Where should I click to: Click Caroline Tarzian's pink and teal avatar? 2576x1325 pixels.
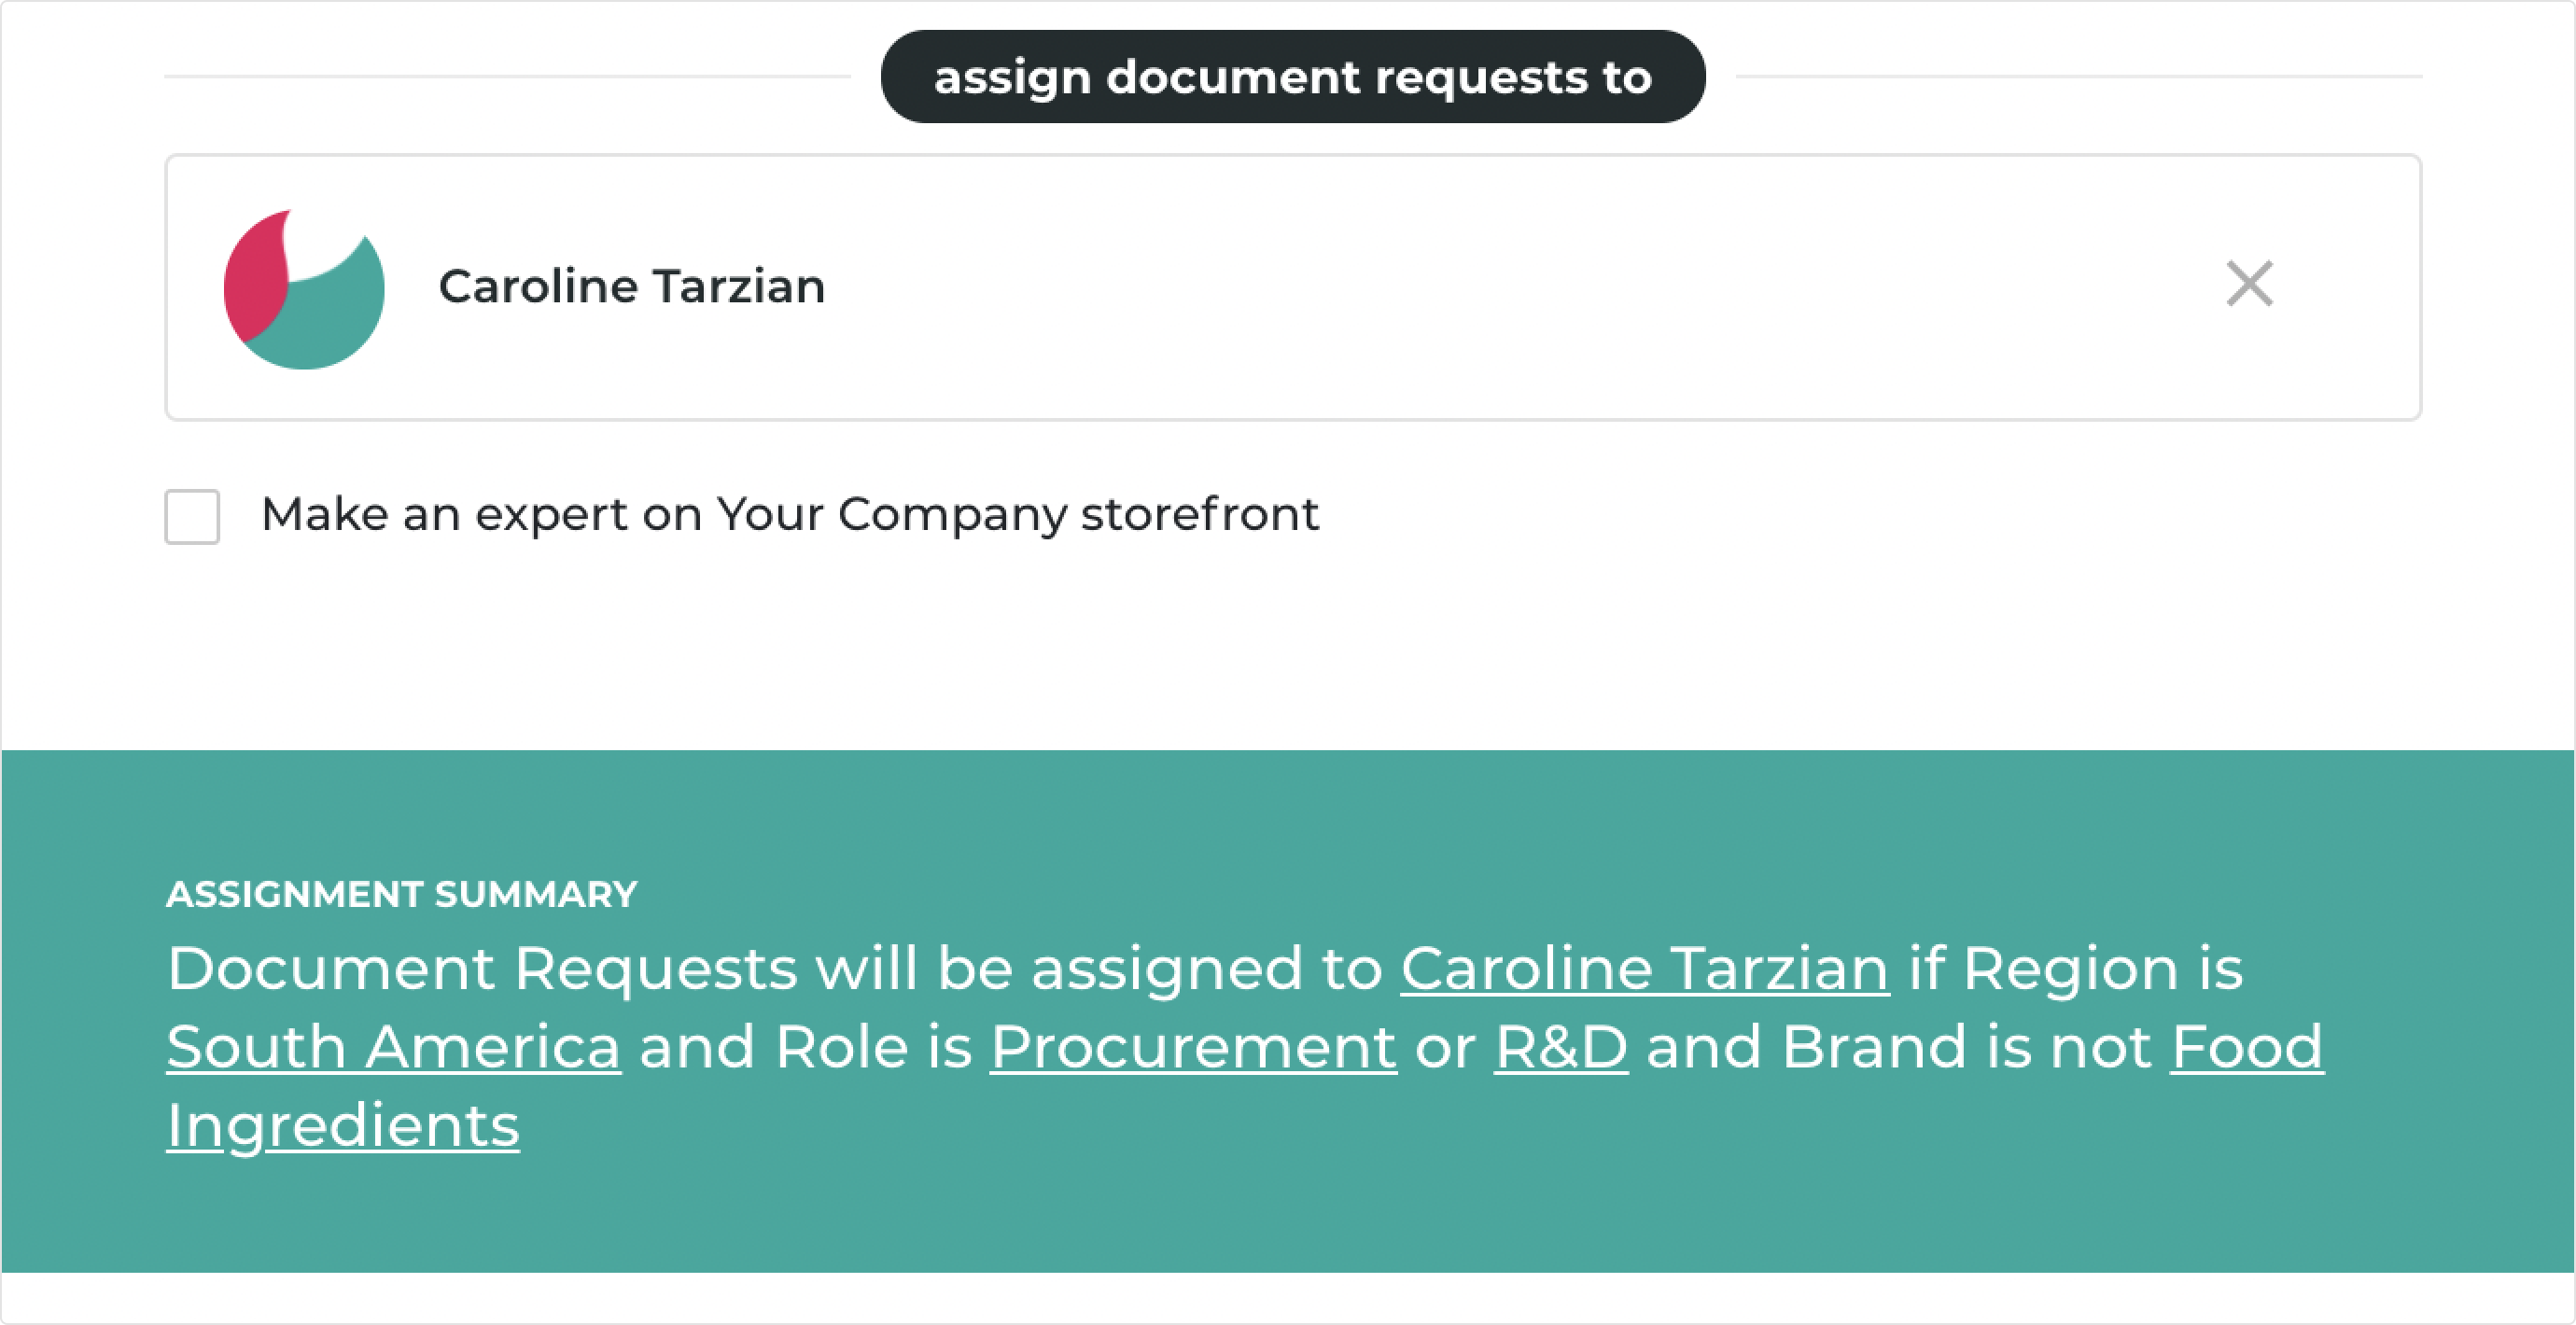tap(304, 289)
